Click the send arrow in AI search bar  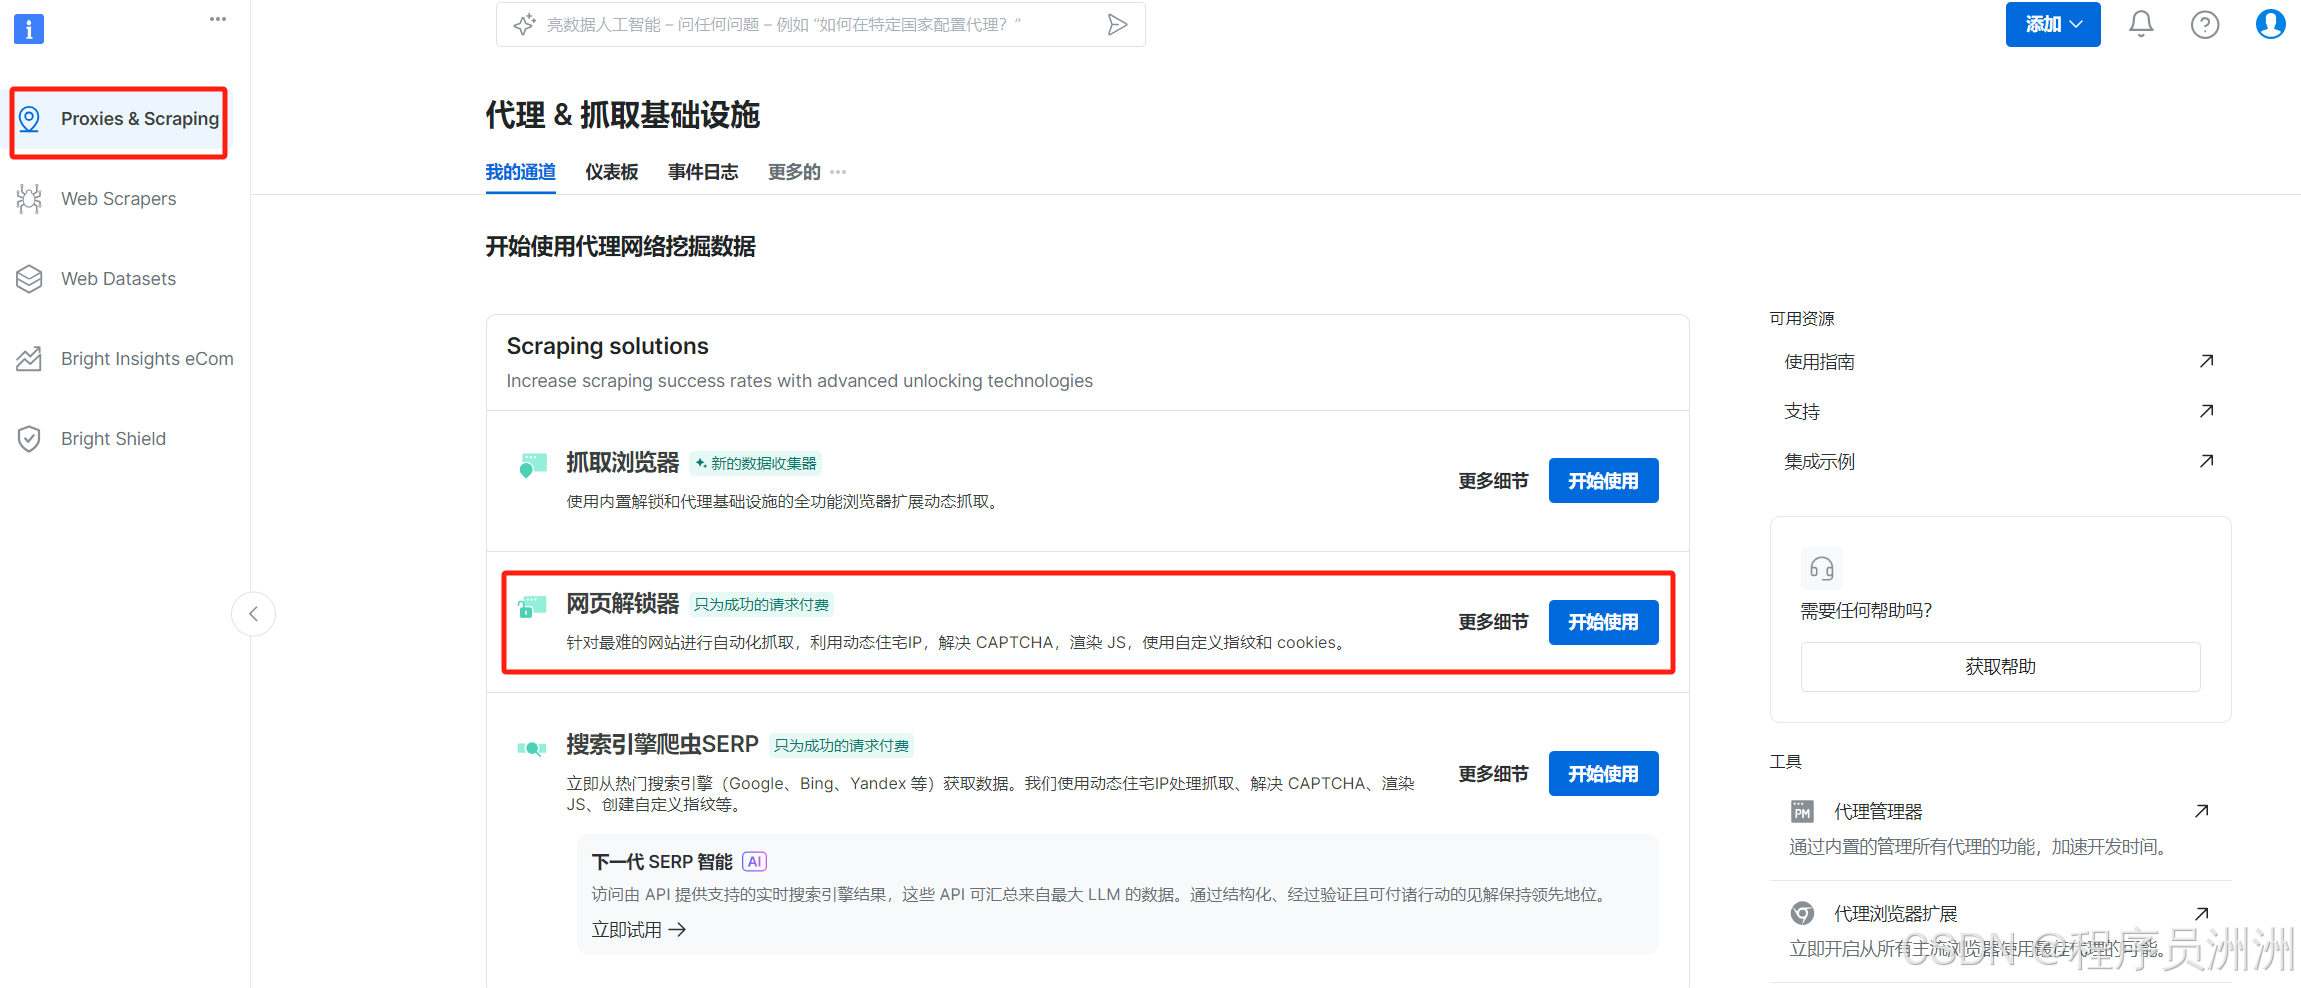tap(1118, 25)
